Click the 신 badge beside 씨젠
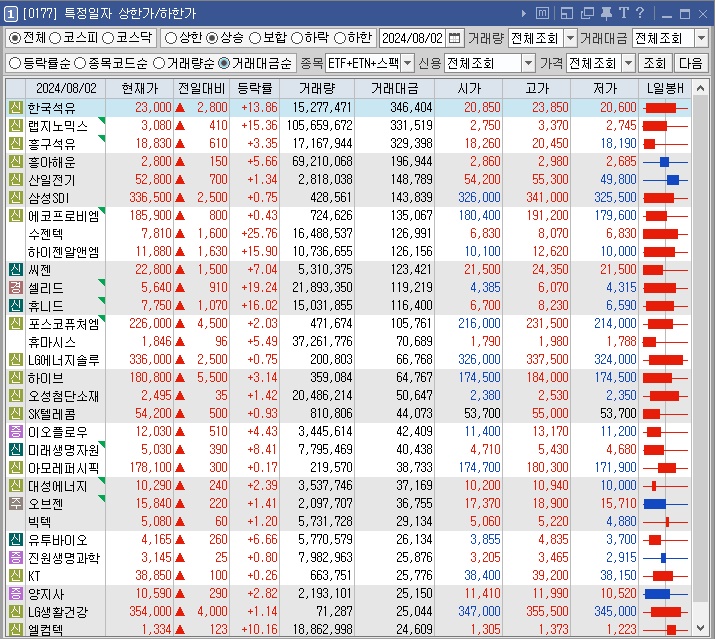715x639 pixels. 16,270
